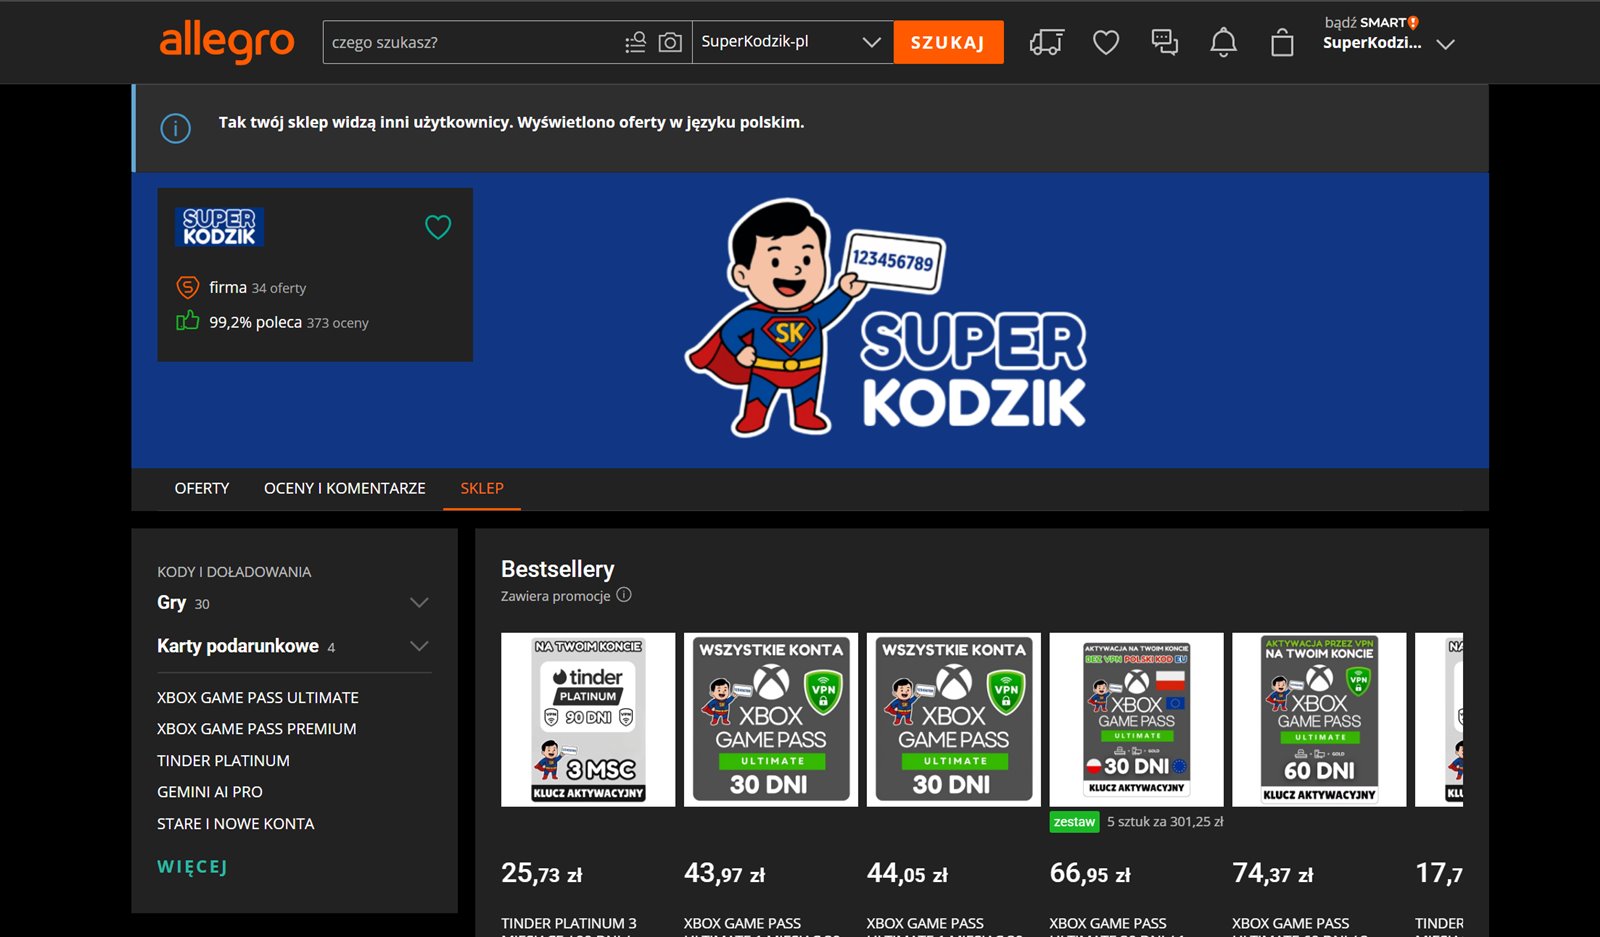Click the 25,73 zł price
The width and height of the screenshot is (1600, 937).
pos(542,874)
